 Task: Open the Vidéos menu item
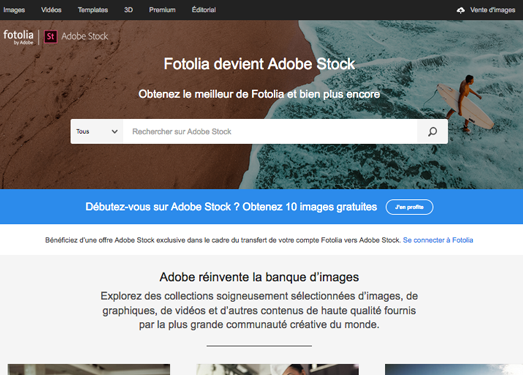[x=51, y=10]
